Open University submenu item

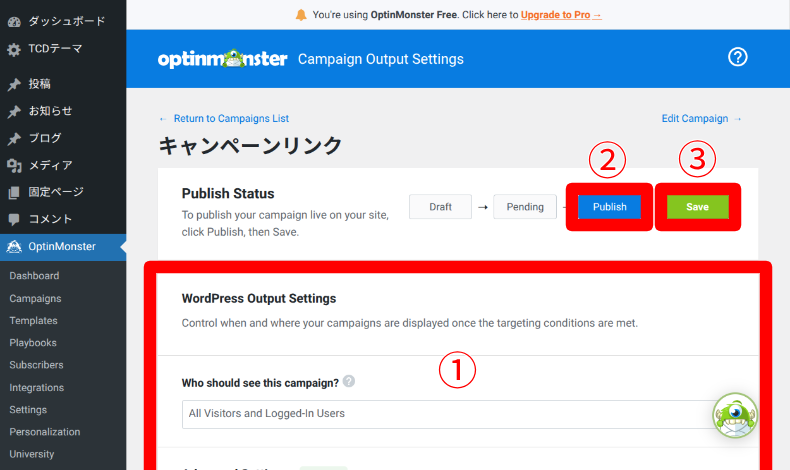click(x=31, y=454)
